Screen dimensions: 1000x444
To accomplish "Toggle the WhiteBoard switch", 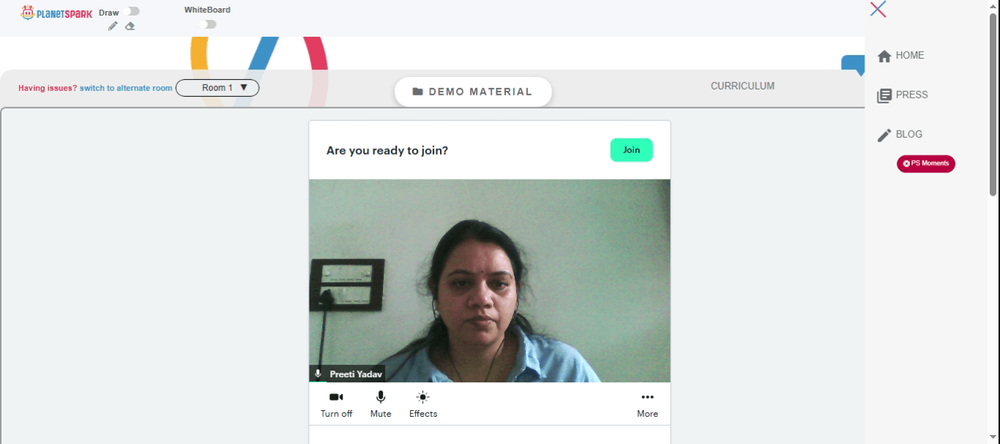I will (208, 24).
